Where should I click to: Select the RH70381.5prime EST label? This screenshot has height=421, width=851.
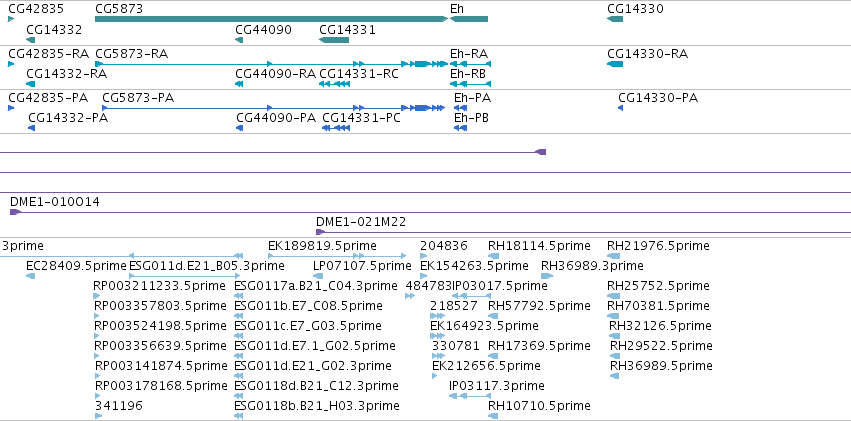point(658,306)
